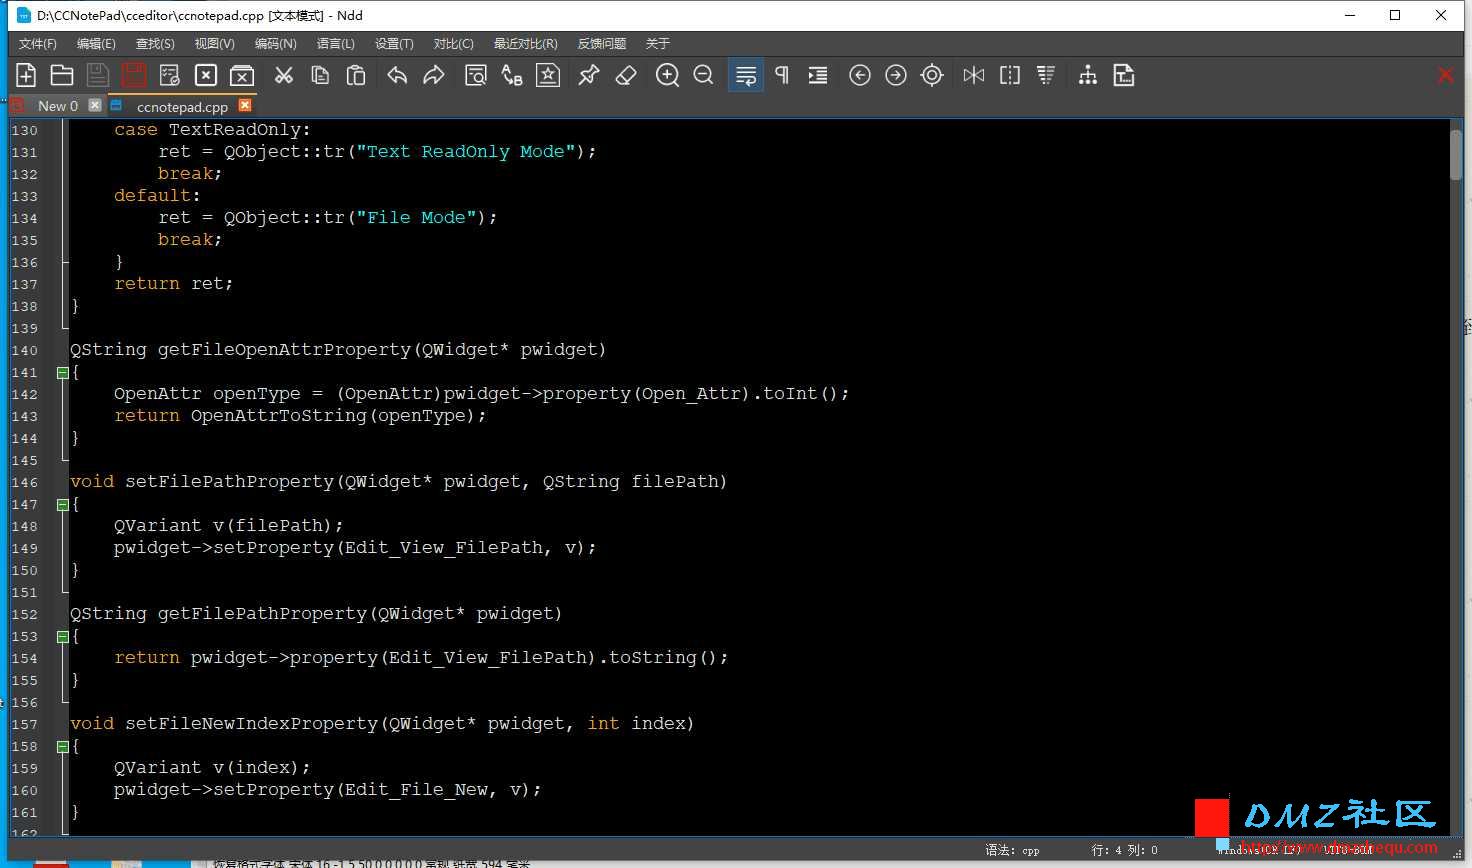Collapse fold at line 147
The image size is (1472, 868).
63,504
